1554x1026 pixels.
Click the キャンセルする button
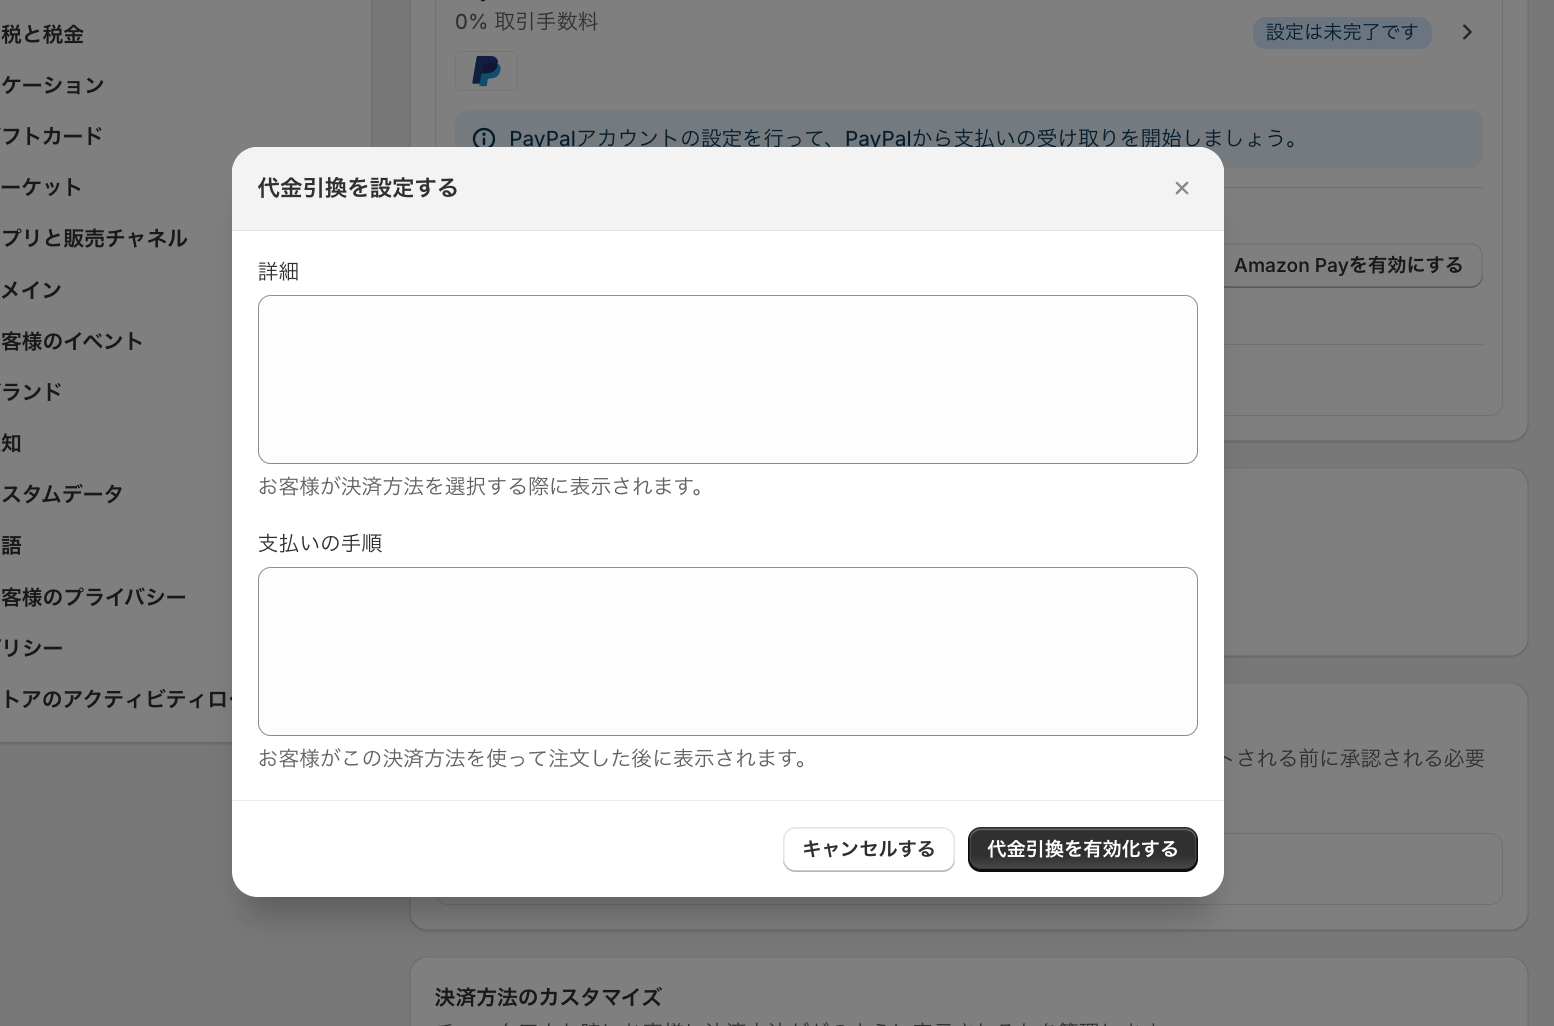tap(868, 849)
